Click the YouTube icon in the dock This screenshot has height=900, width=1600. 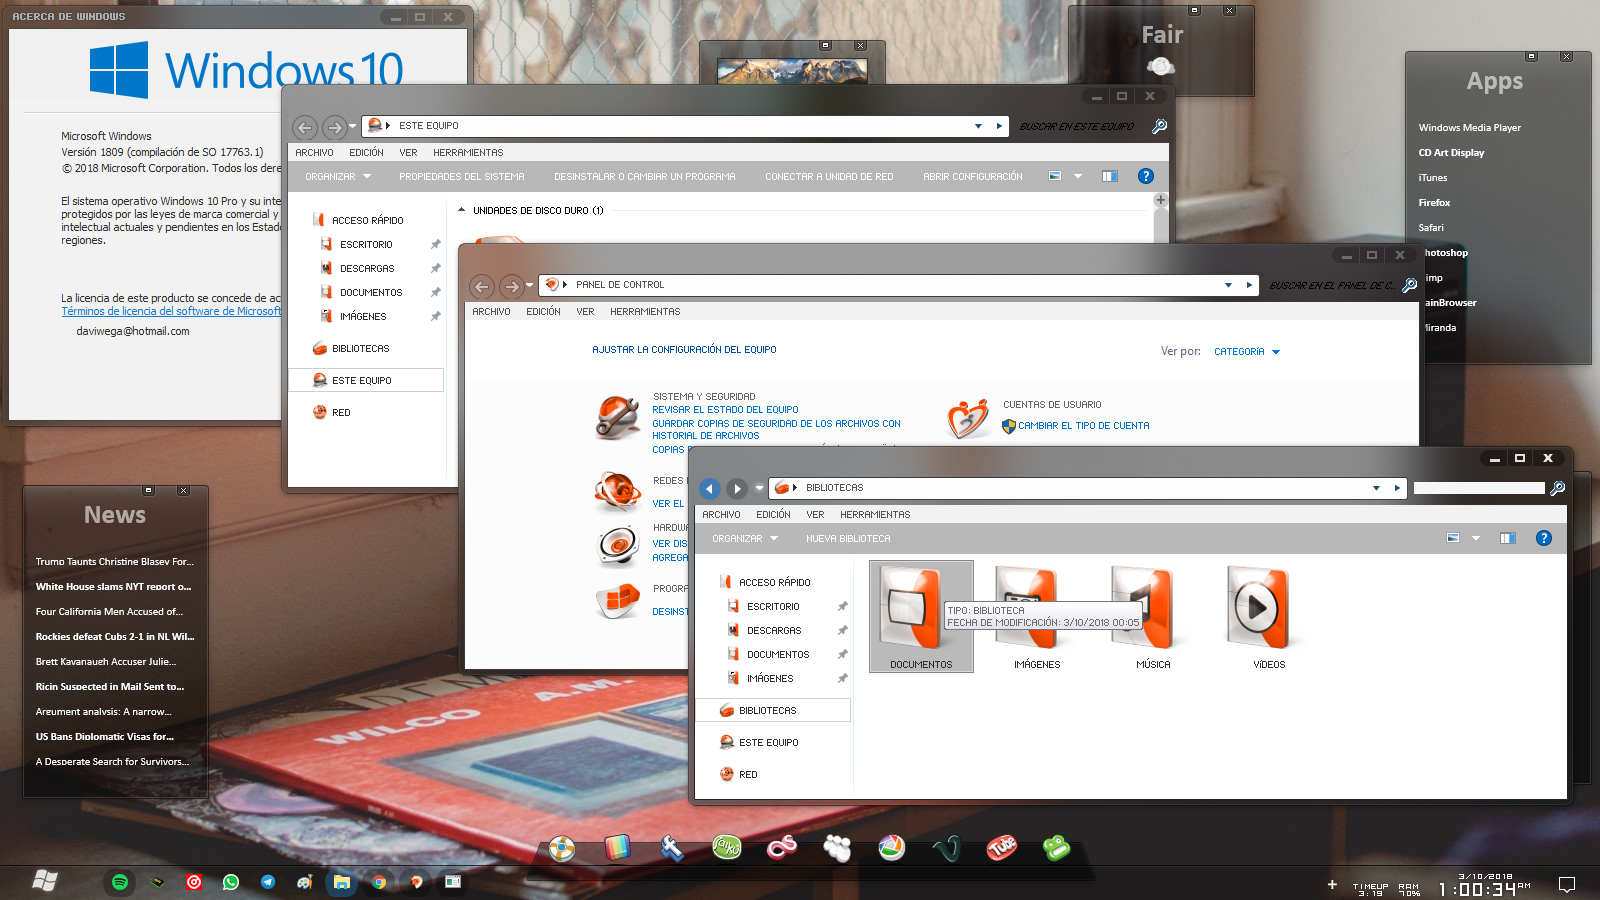(x=1001, y=848)
